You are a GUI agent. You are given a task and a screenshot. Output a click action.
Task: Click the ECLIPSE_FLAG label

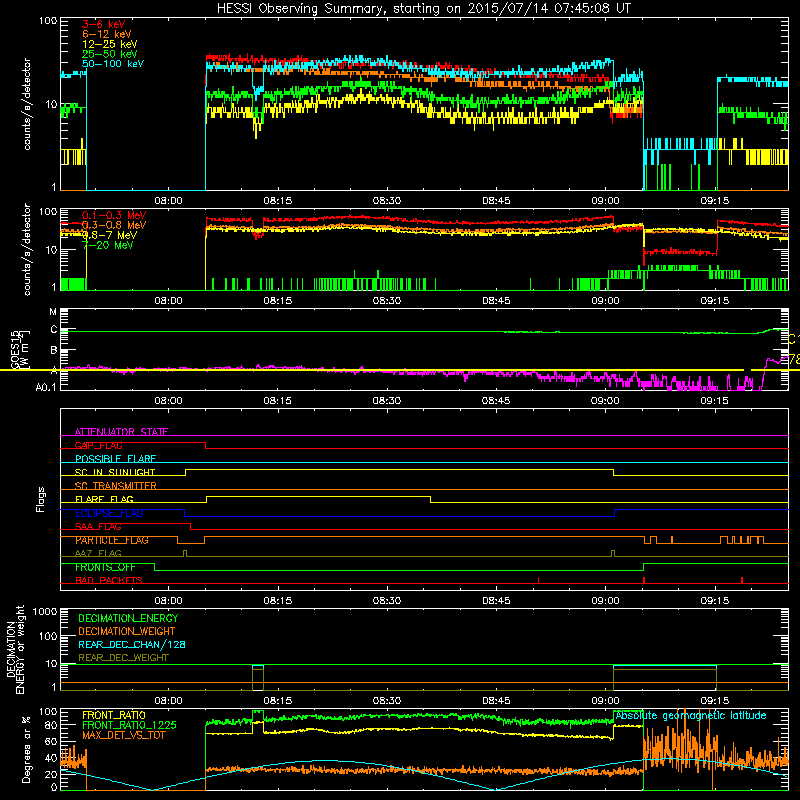tap(109, 513)
